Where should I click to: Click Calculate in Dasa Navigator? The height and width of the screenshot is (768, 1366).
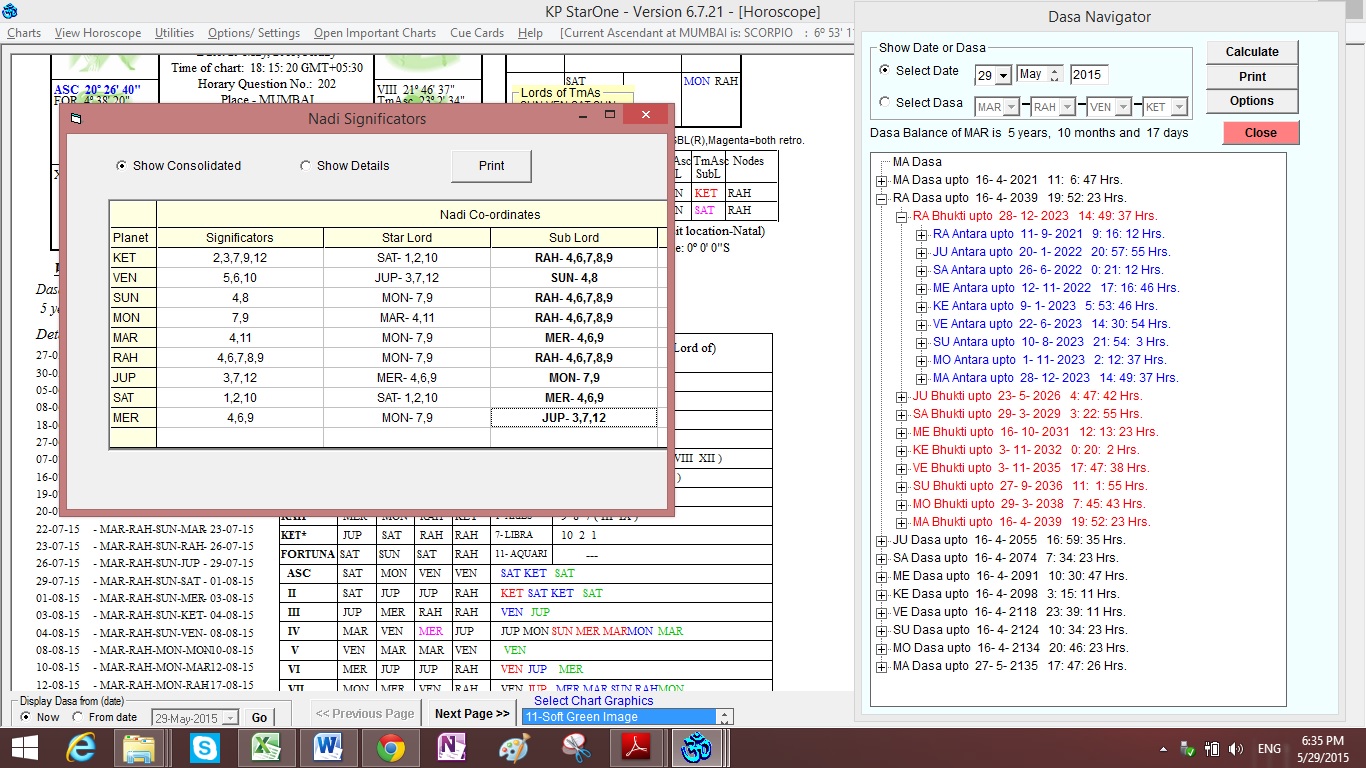(1252, 52)
